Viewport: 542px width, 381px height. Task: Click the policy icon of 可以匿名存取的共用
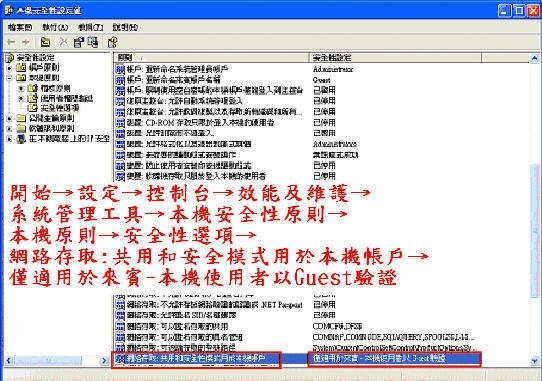(x=120, y=326)
